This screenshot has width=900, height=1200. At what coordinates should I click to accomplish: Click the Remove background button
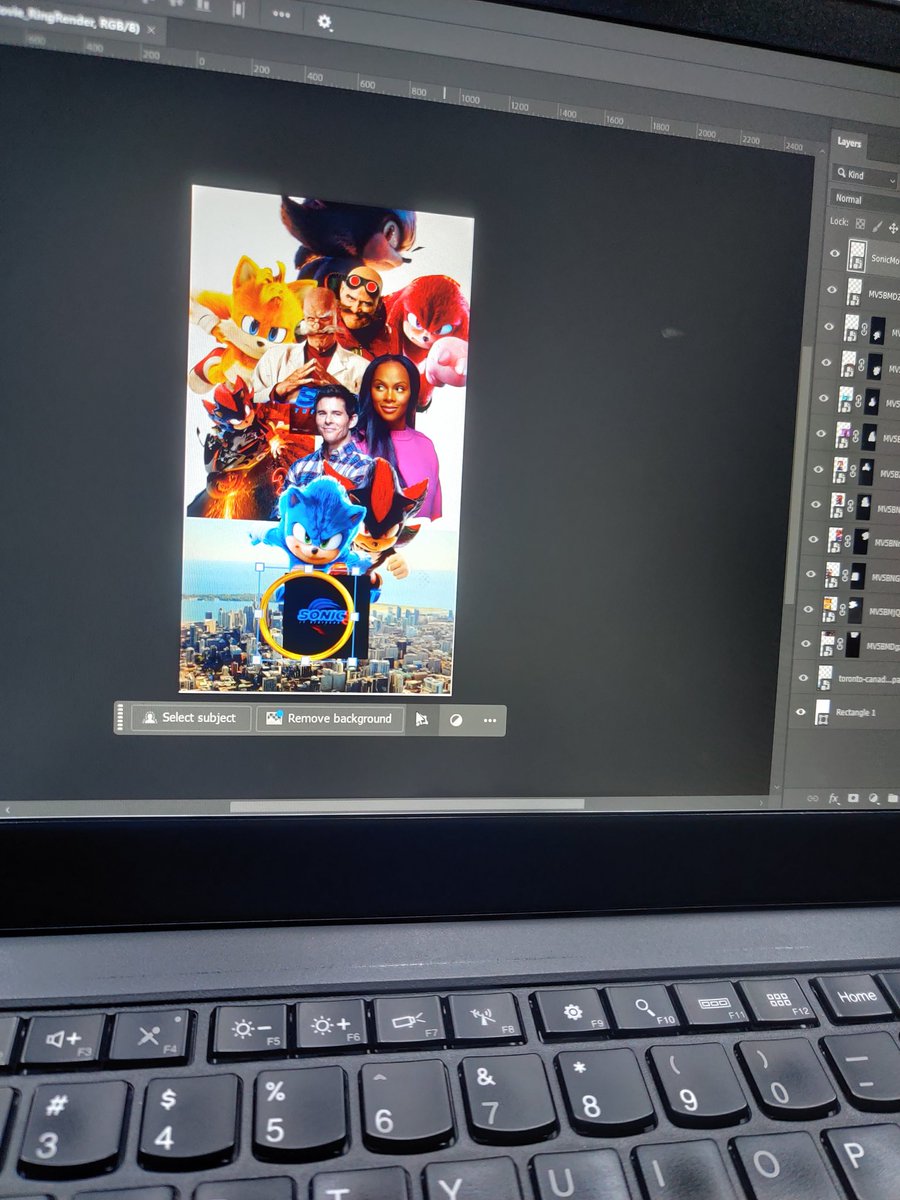point(330,719)
